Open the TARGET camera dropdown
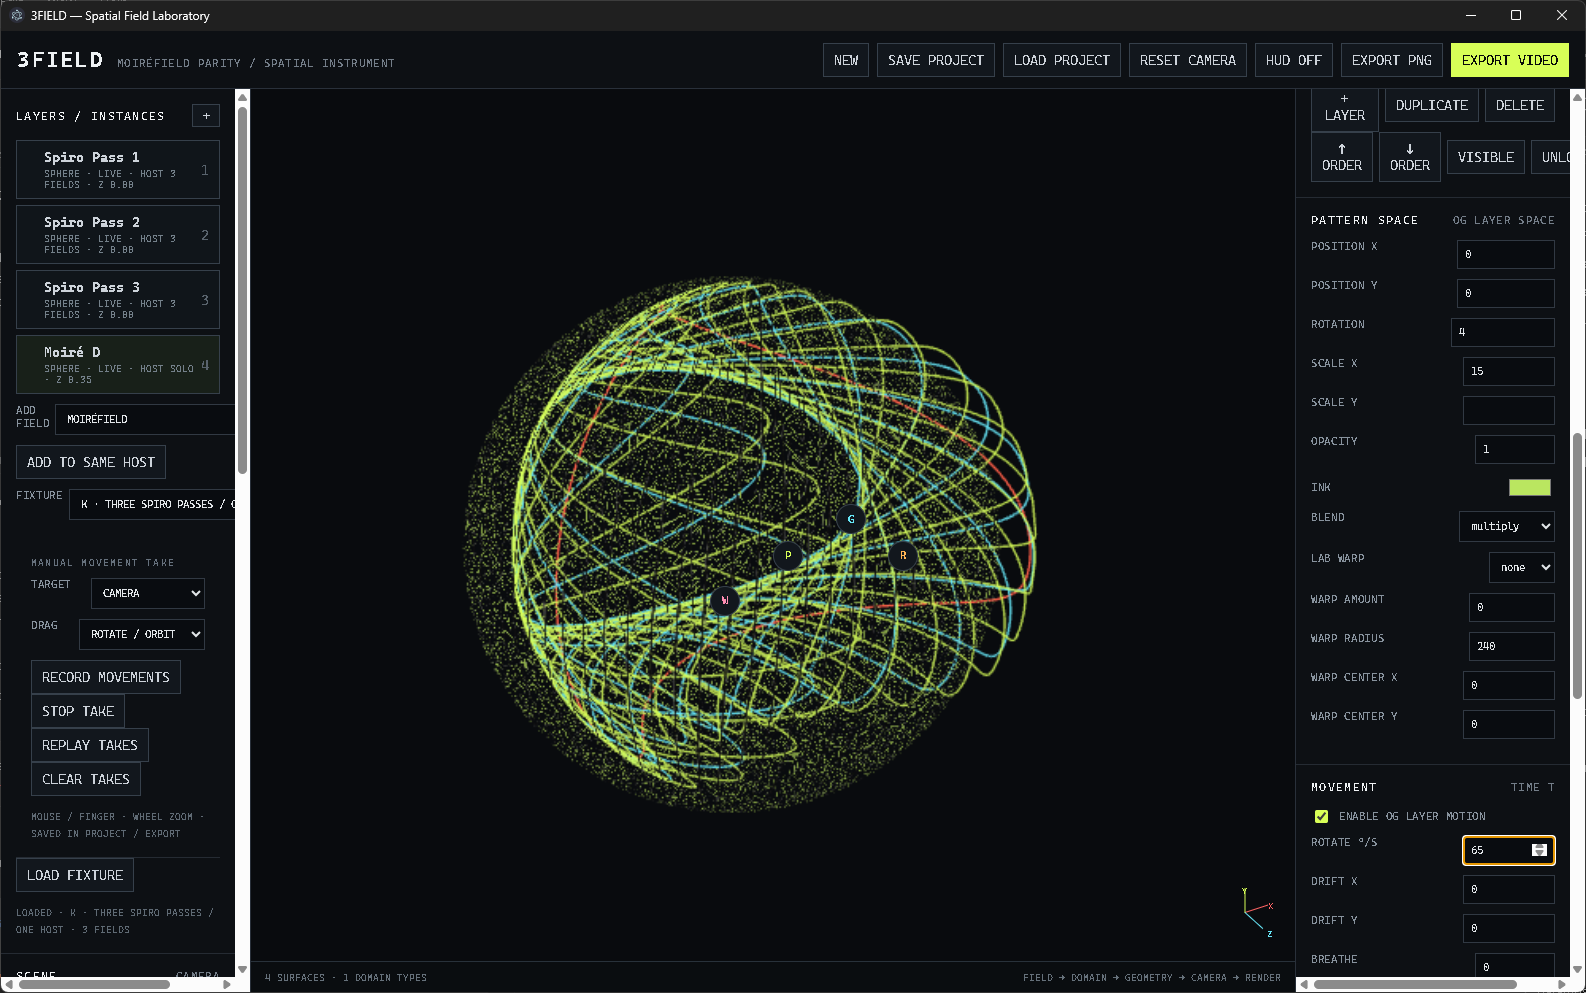Viewport: 1586px width, 993px height. [148, 593]
